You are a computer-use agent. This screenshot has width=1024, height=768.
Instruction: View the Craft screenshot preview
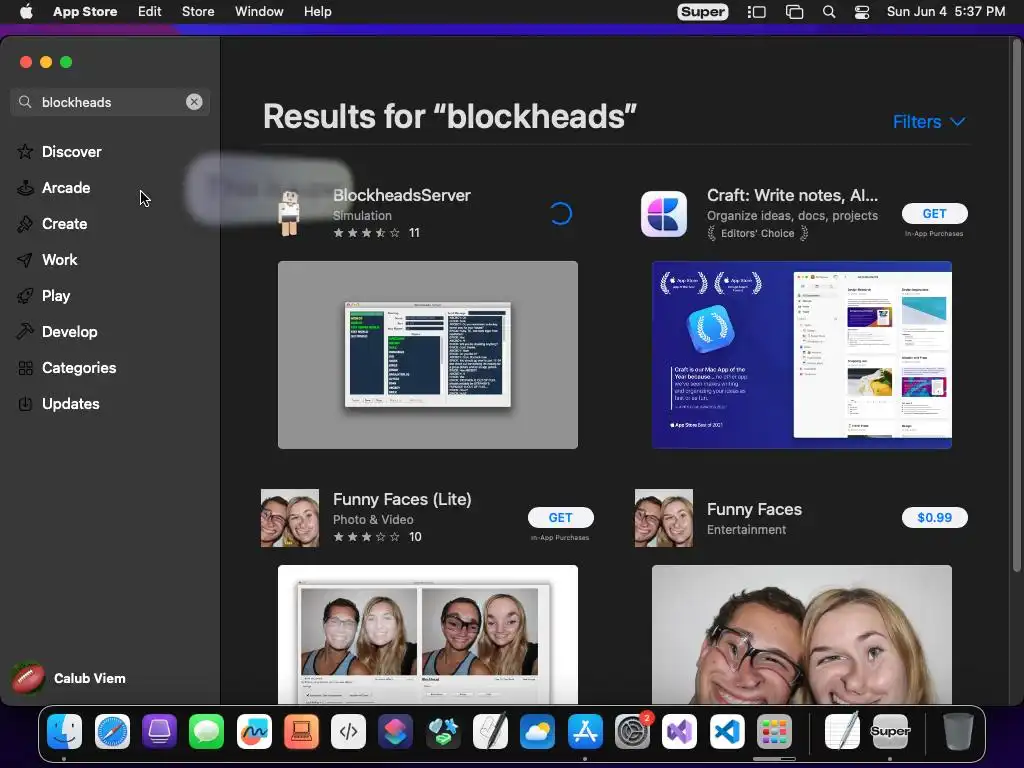coord(801,355)
